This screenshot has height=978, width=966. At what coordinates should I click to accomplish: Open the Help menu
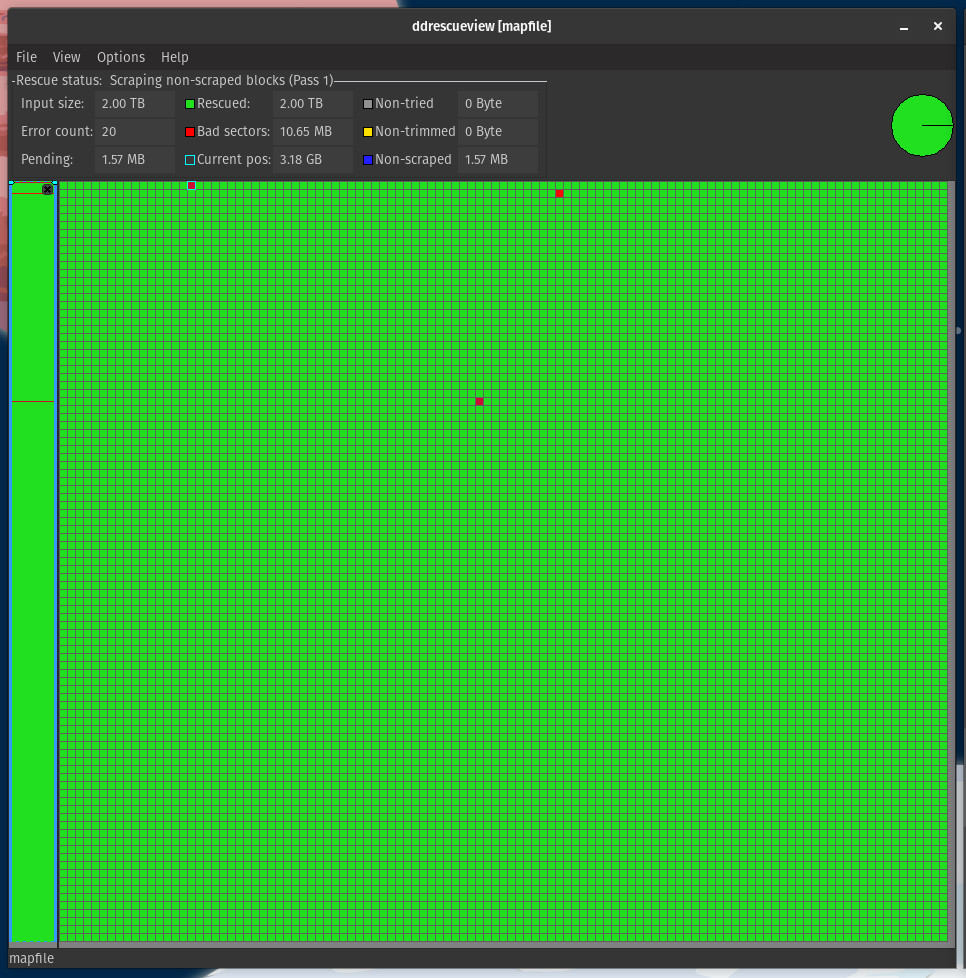click(174, 57)
